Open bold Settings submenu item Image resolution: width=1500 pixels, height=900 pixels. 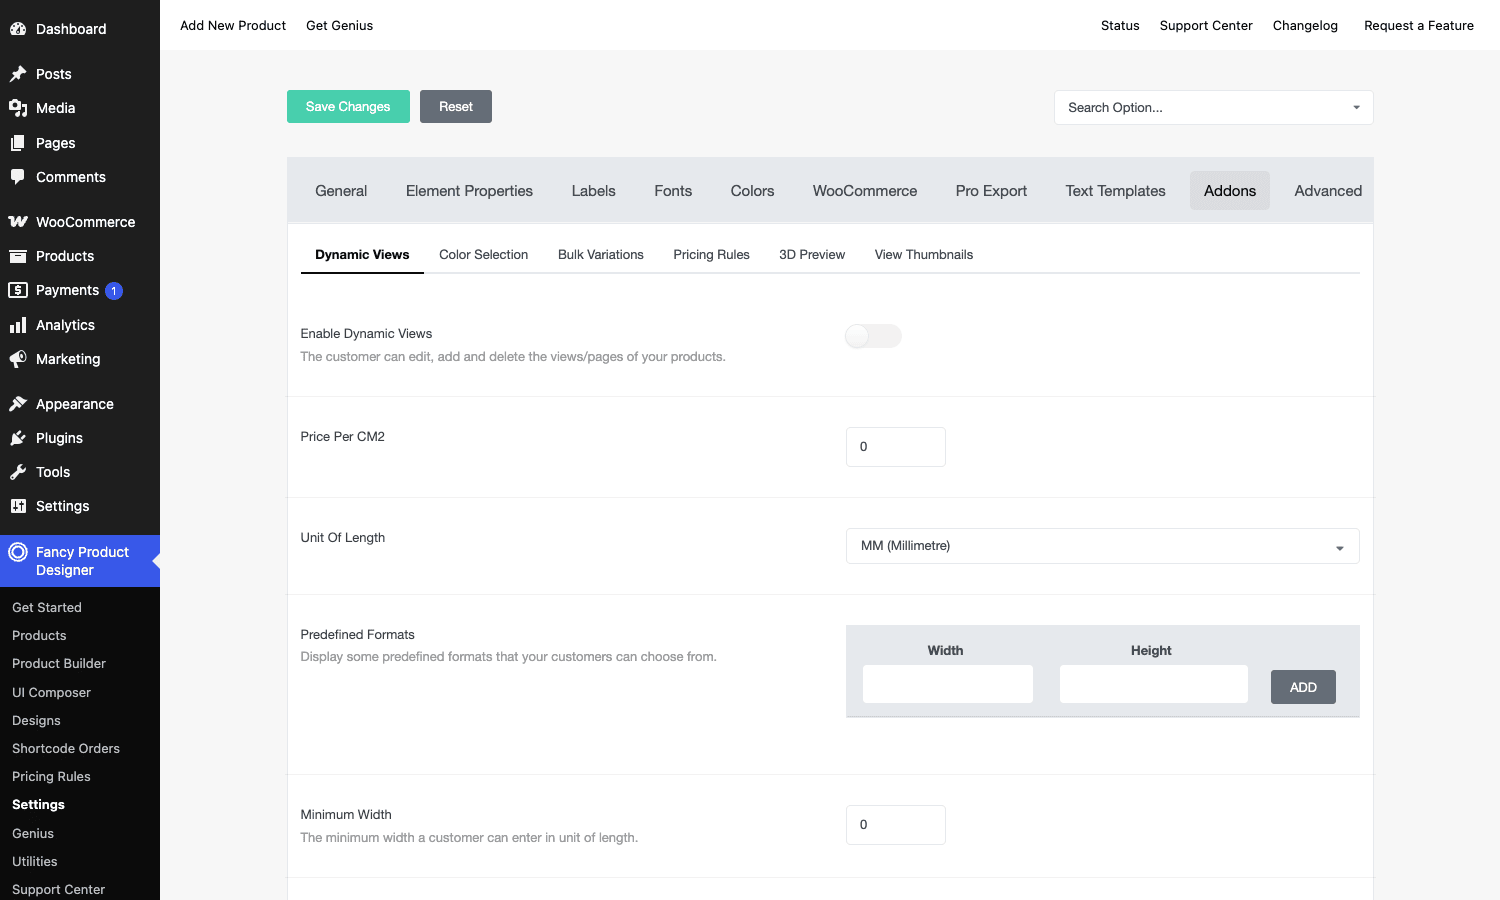(38, 804)
